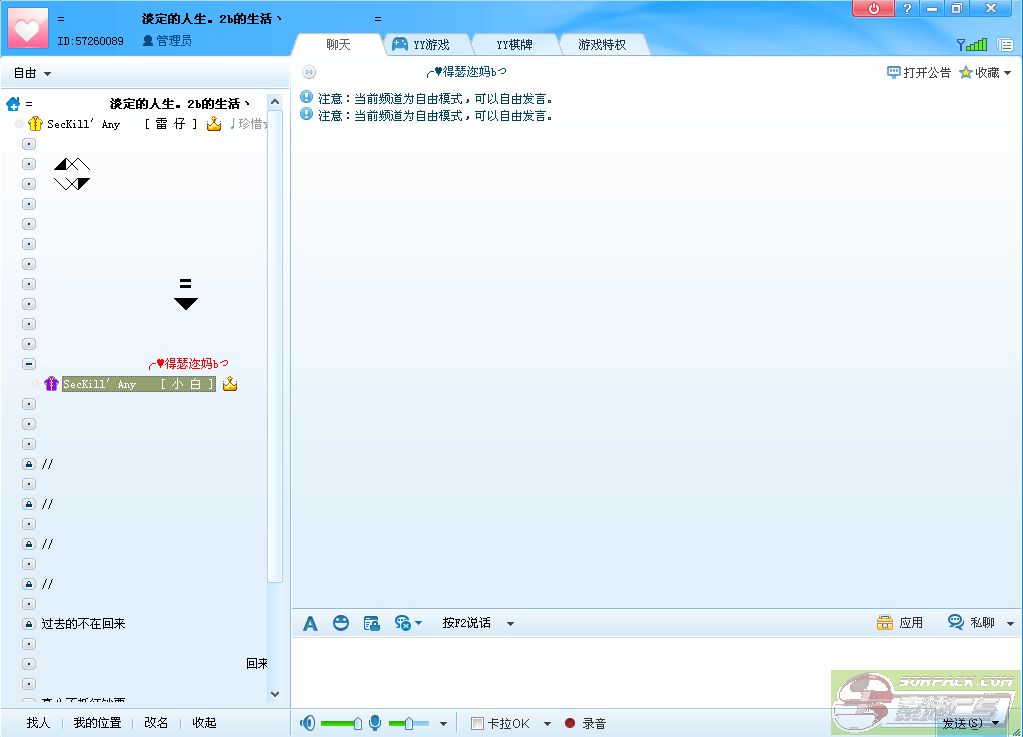Switch to the YY游戏 tab

coord(421,45)
